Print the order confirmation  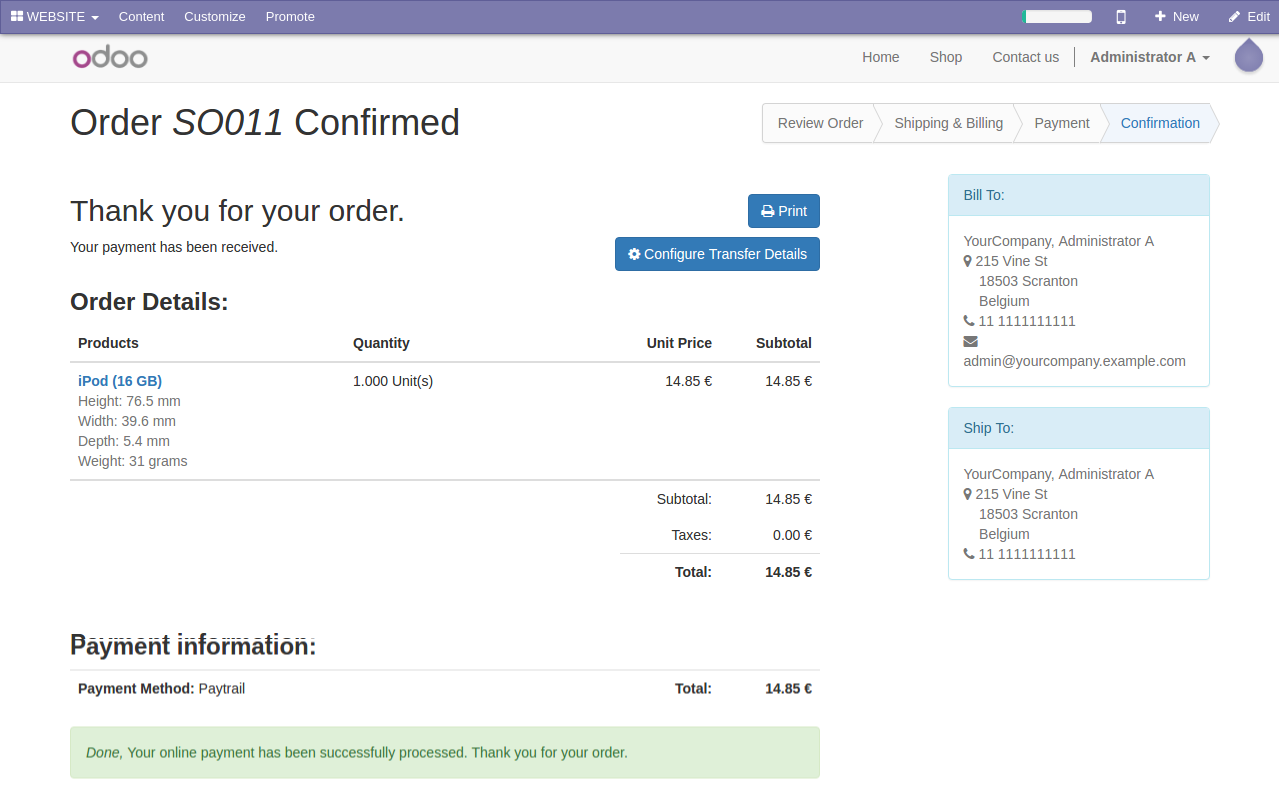784,211
